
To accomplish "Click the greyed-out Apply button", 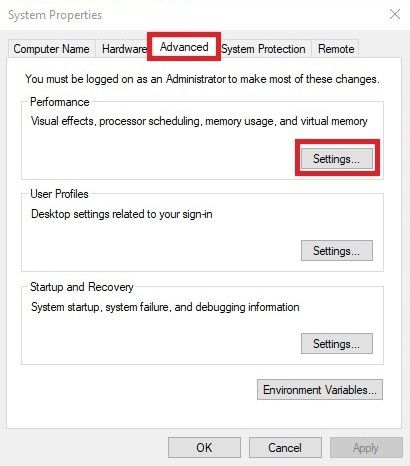I will (366, 447).
